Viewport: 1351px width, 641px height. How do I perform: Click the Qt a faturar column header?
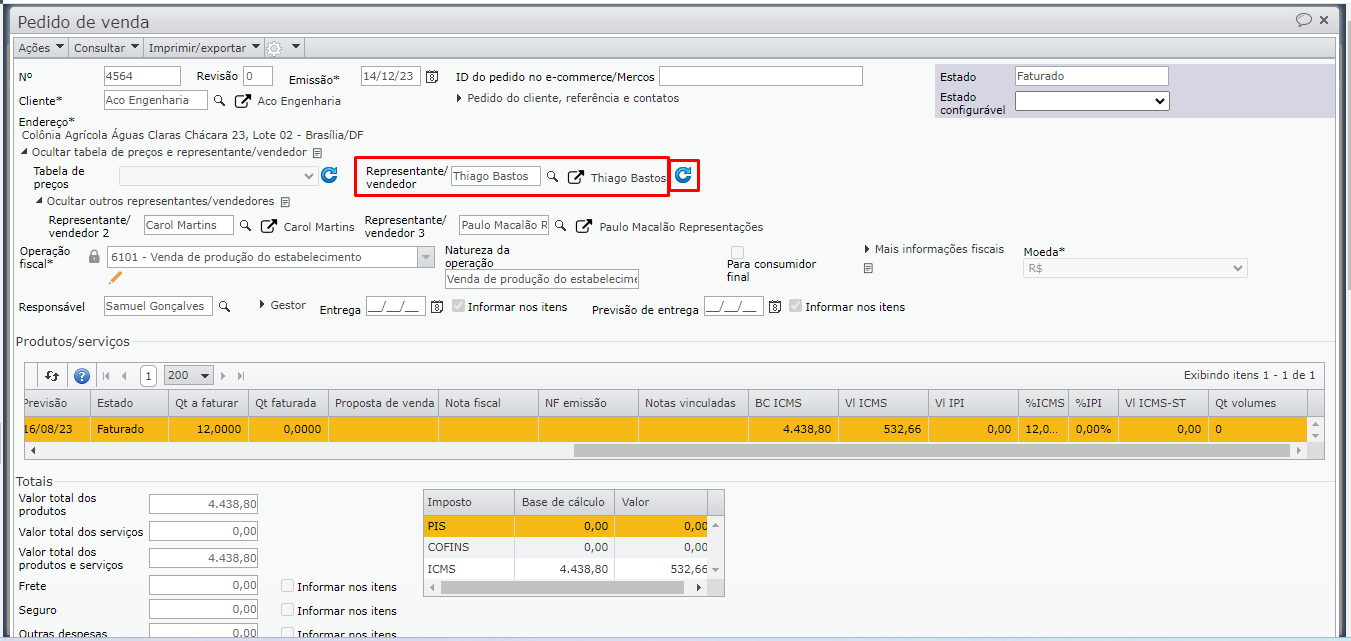click(209, 403)
